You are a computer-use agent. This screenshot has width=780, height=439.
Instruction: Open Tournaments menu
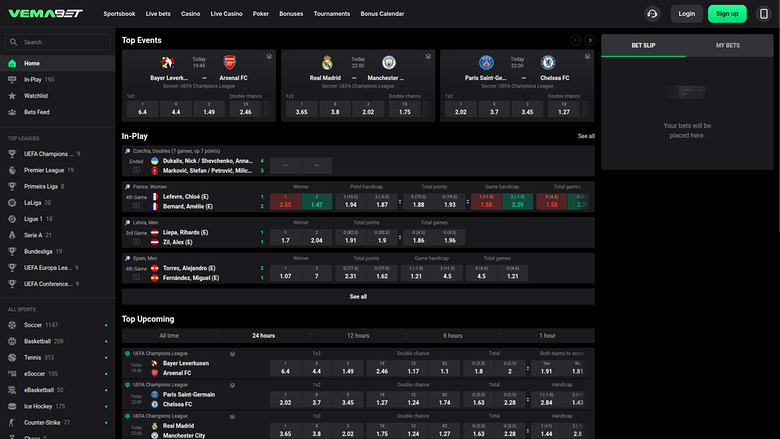point(332,14)
